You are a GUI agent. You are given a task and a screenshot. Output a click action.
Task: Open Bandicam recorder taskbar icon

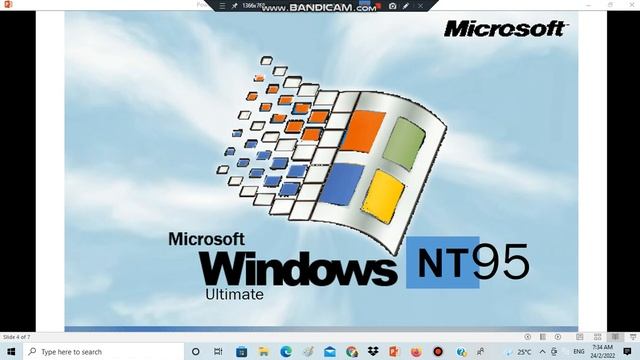pos(438,351)
